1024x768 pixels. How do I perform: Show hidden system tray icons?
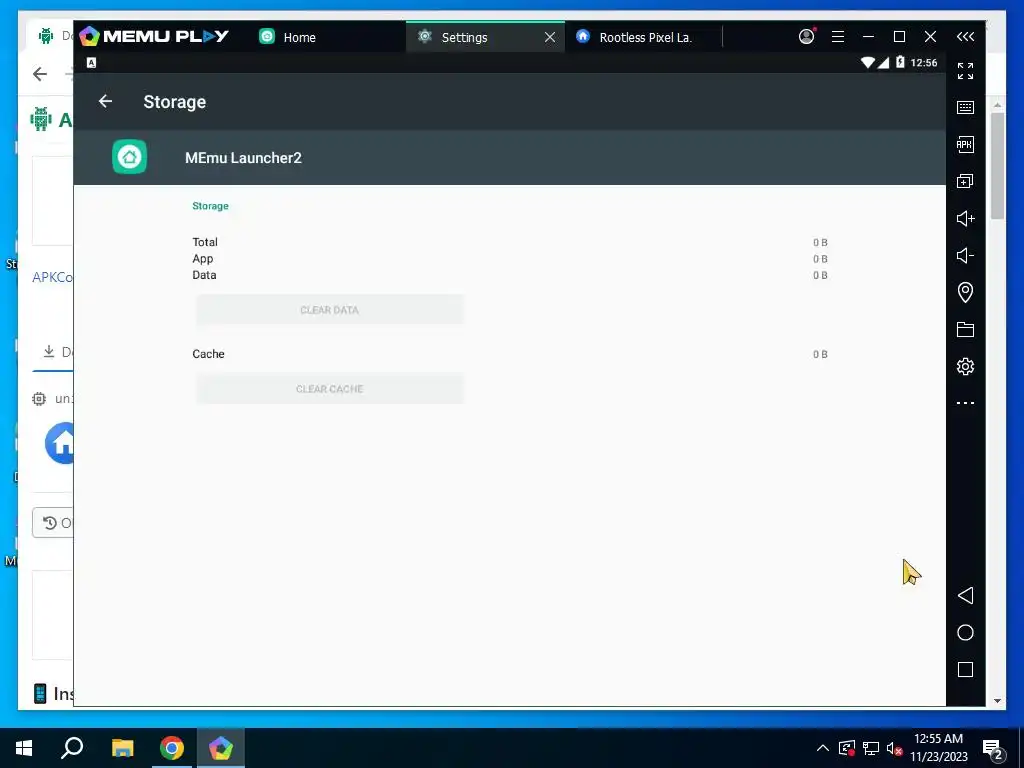click(x=823, y=748)
